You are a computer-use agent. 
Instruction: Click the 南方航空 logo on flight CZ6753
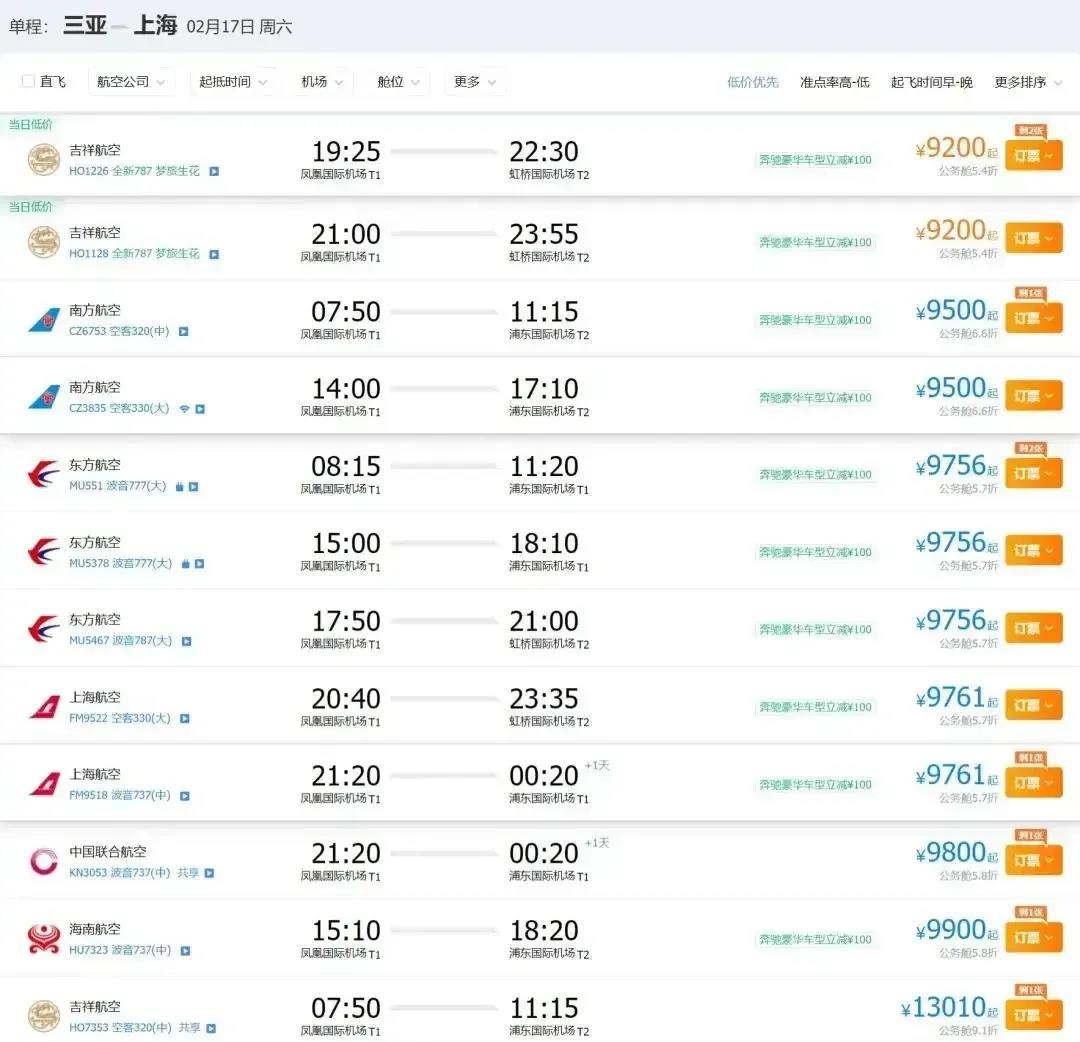(x=43, y=320)
